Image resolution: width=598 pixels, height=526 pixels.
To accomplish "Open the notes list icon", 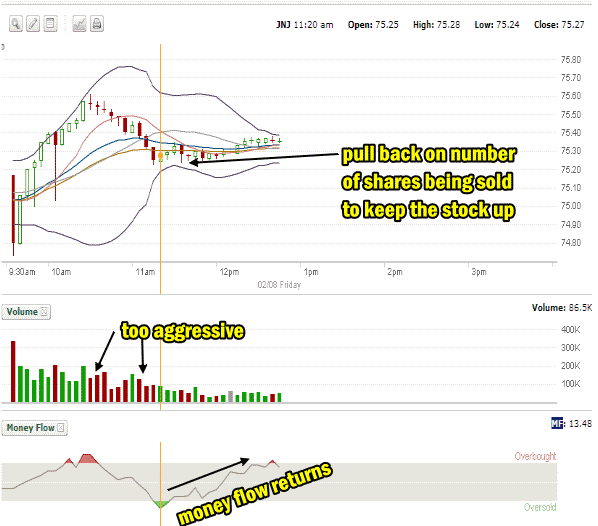I will (50, 24).
